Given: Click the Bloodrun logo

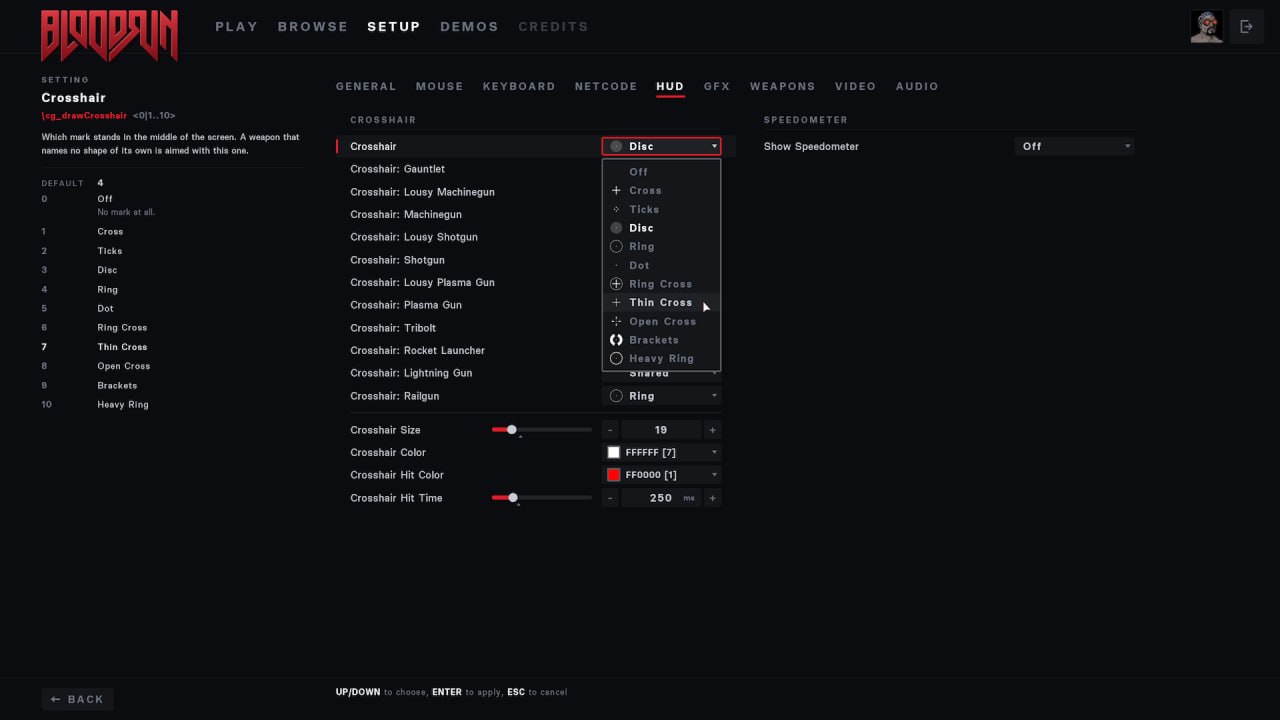Looking at the screenshot, I should click(x=109, y=35).
